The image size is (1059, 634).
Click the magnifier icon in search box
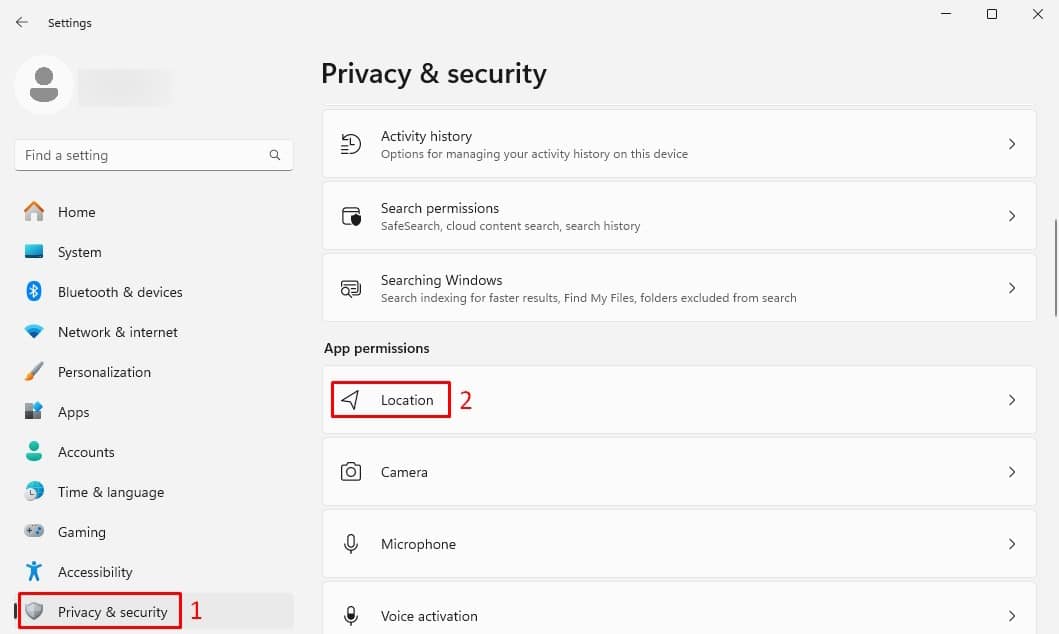tap(275, 155)
